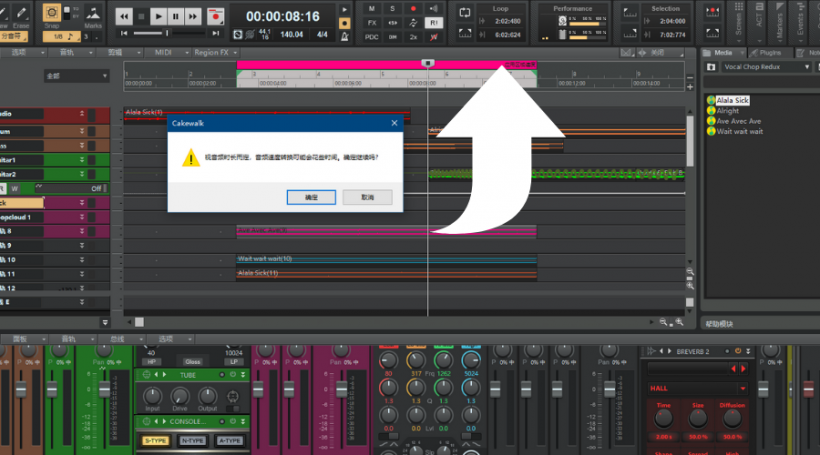The width and height of the screenshot is (820, 455).
Task: Open the Markers module dropdown
Action: (779, 40)
